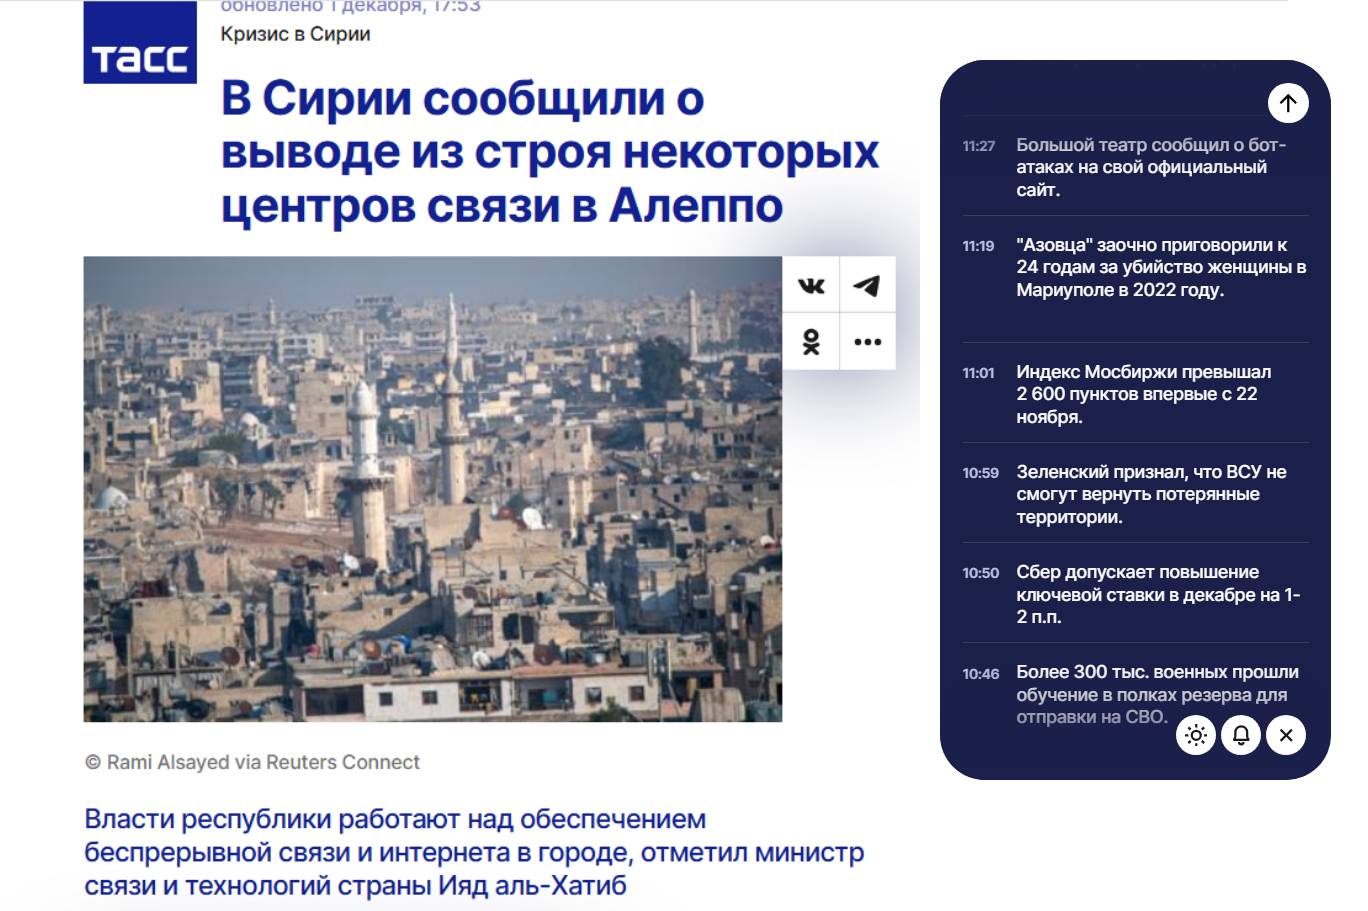
Task: Click the 'обновлено 1 декабря' update date
Action: click(351, 6)
